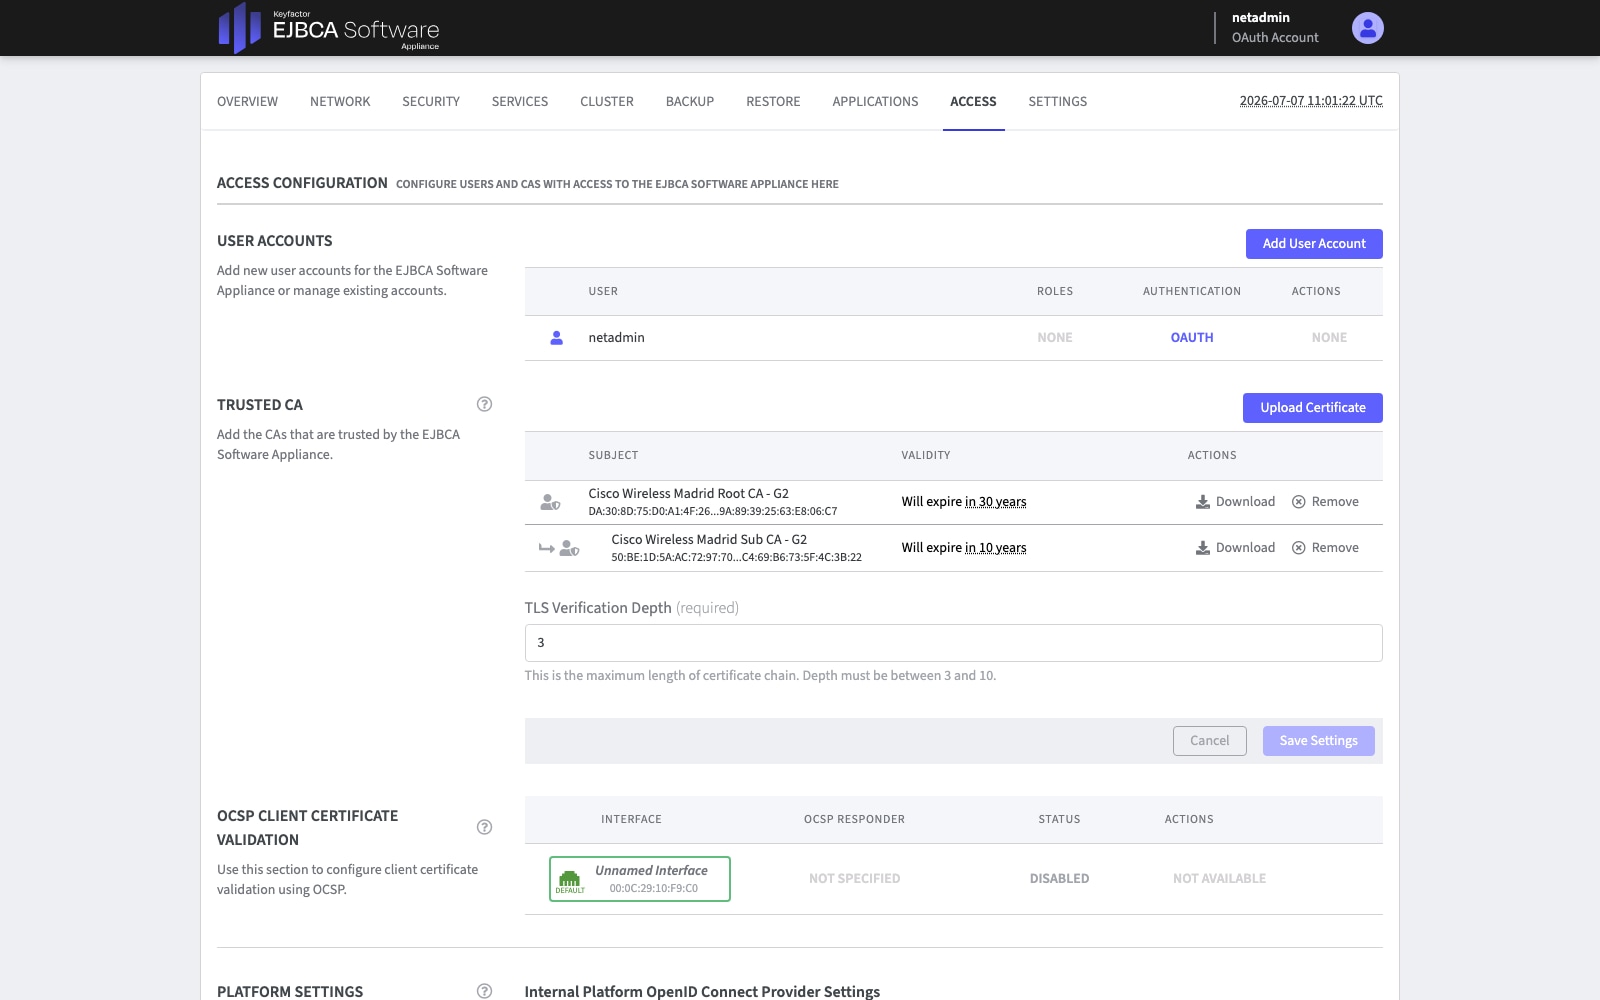
Task: Open the Overview tab
Action: click(248, 102)
